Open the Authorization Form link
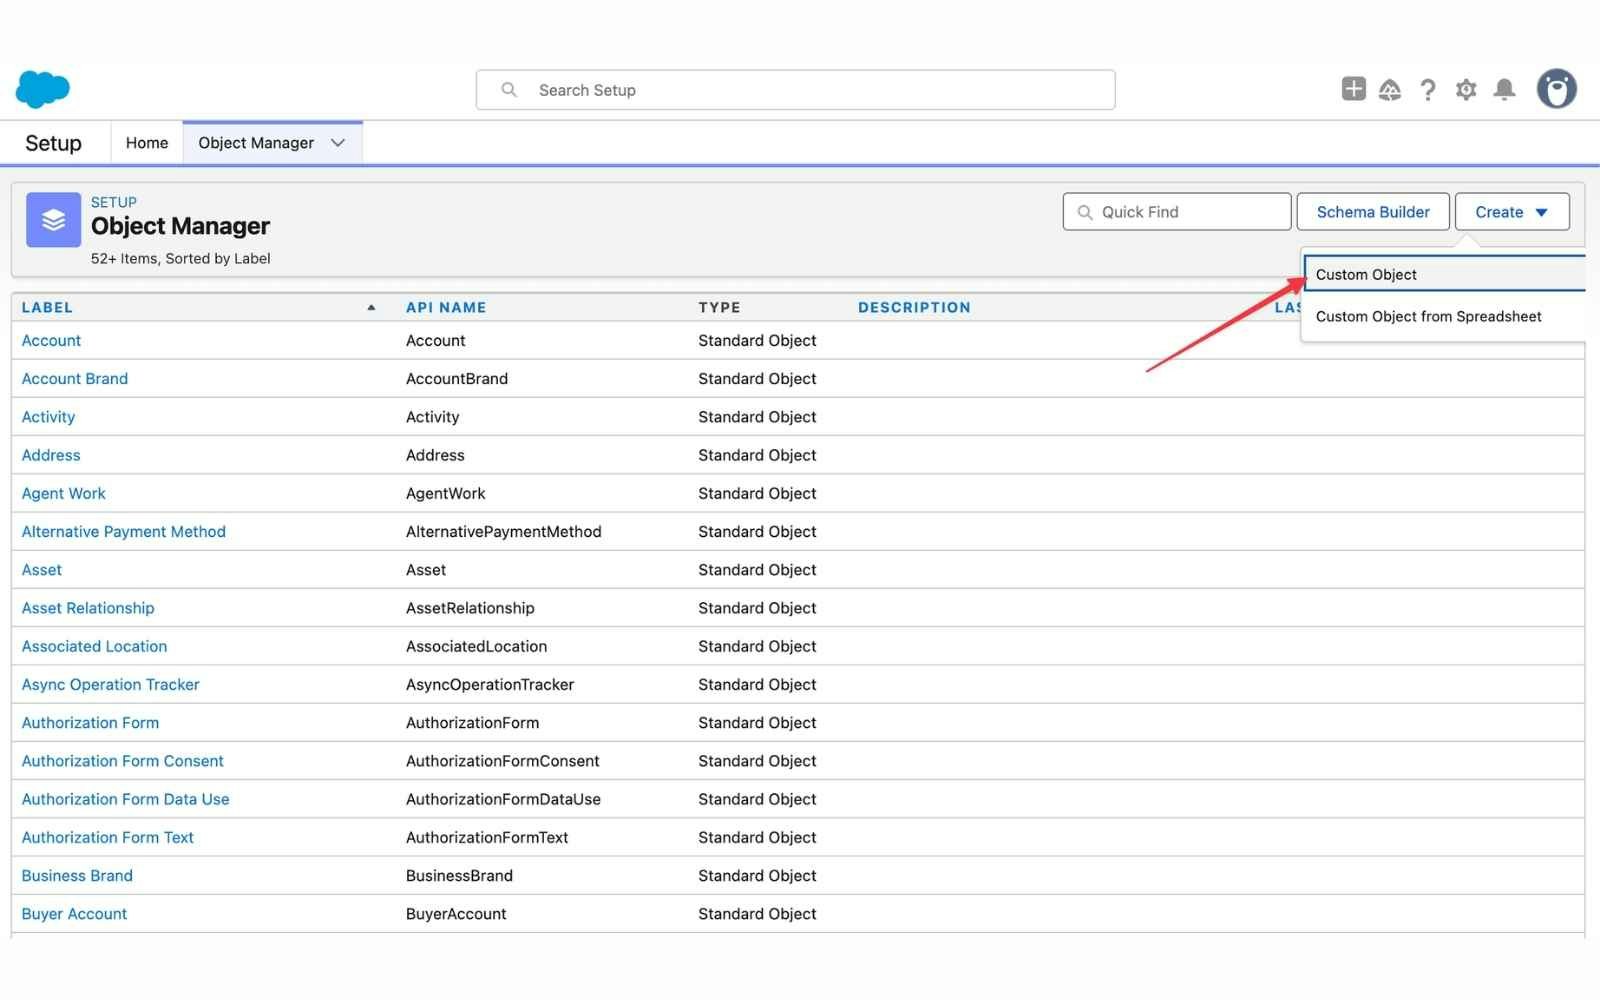1600x1000 pixels. coord(90,723)
